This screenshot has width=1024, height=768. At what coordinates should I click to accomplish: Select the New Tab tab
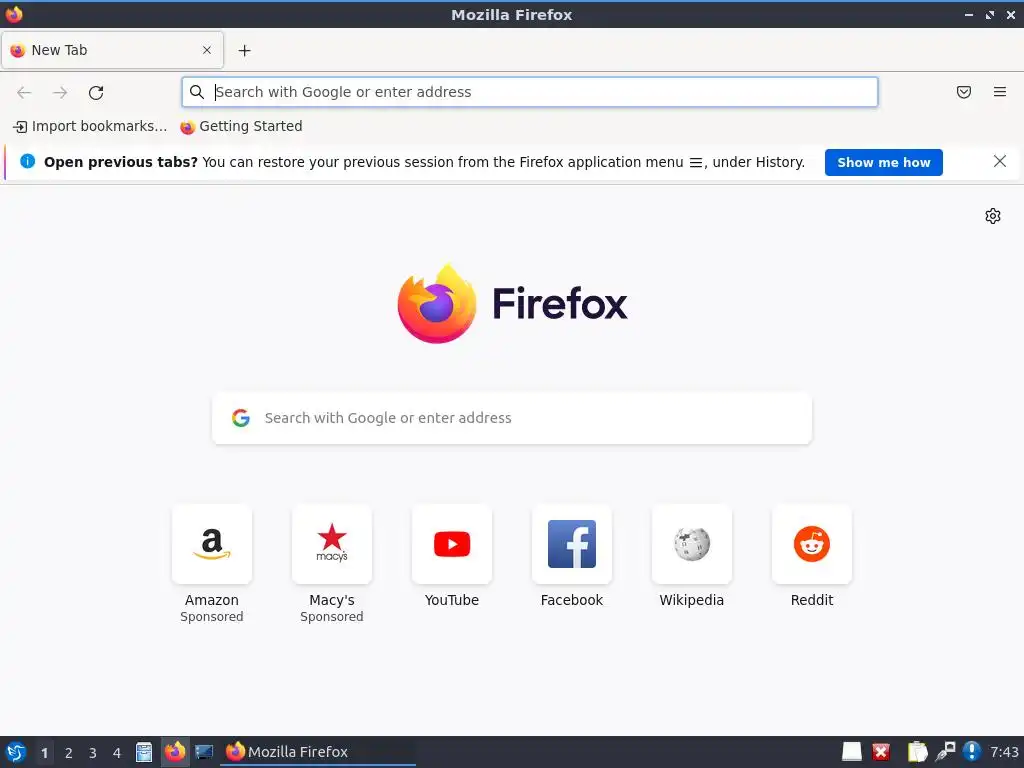pos(112,50)
